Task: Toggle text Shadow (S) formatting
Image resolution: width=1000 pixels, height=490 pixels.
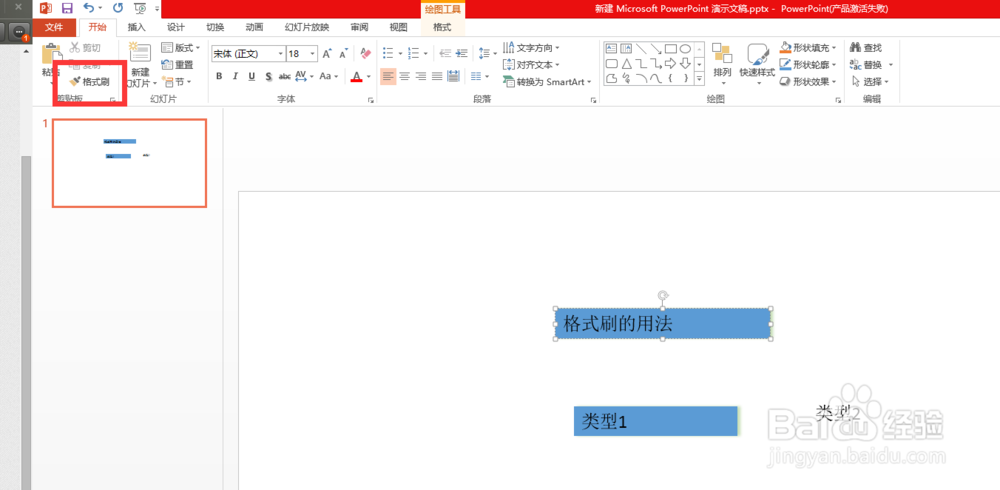Action: [x=268, y=77]
